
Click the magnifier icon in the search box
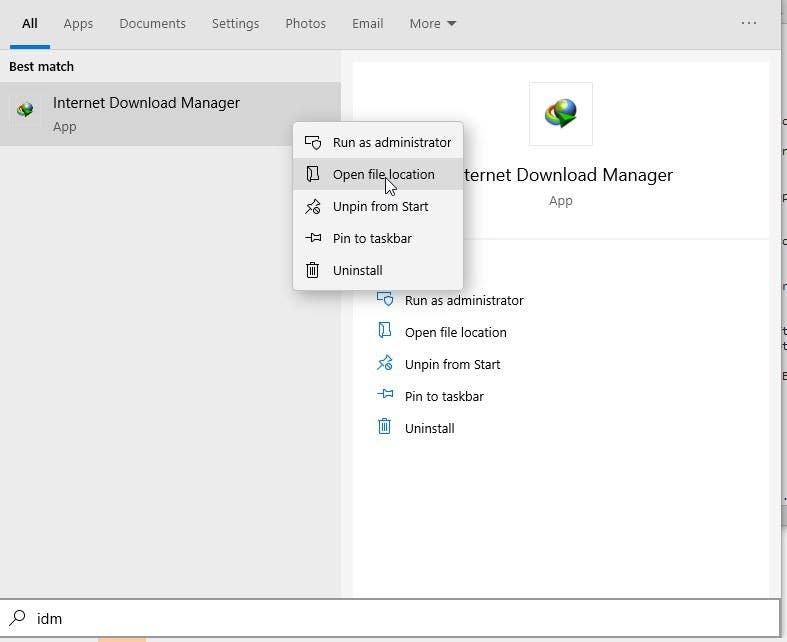pos(17,618)
